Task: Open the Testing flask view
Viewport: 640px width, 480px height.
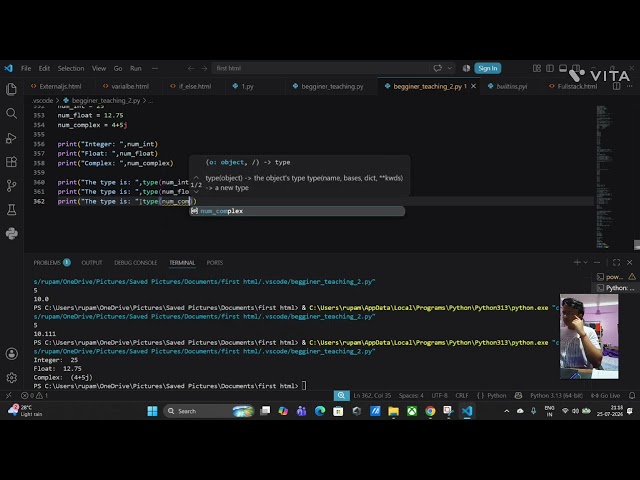Action: (11, 210)
